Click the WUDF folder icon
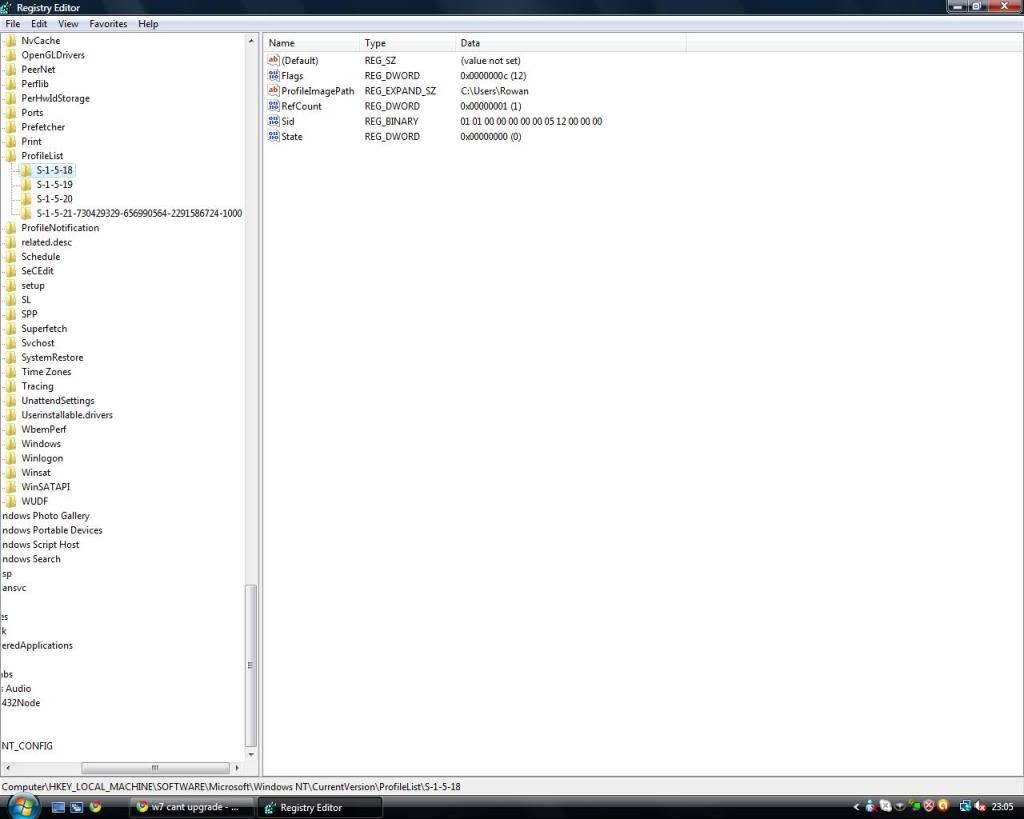Viewport: 1024px width, 819px height. point(10,501)
